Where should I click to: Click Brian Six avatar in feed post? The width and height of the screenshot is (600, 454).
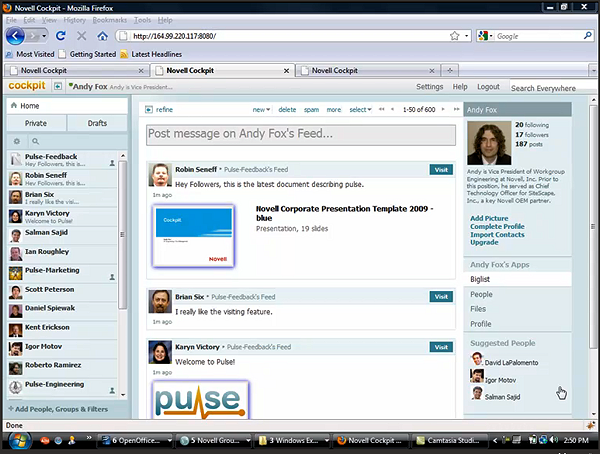160,302
